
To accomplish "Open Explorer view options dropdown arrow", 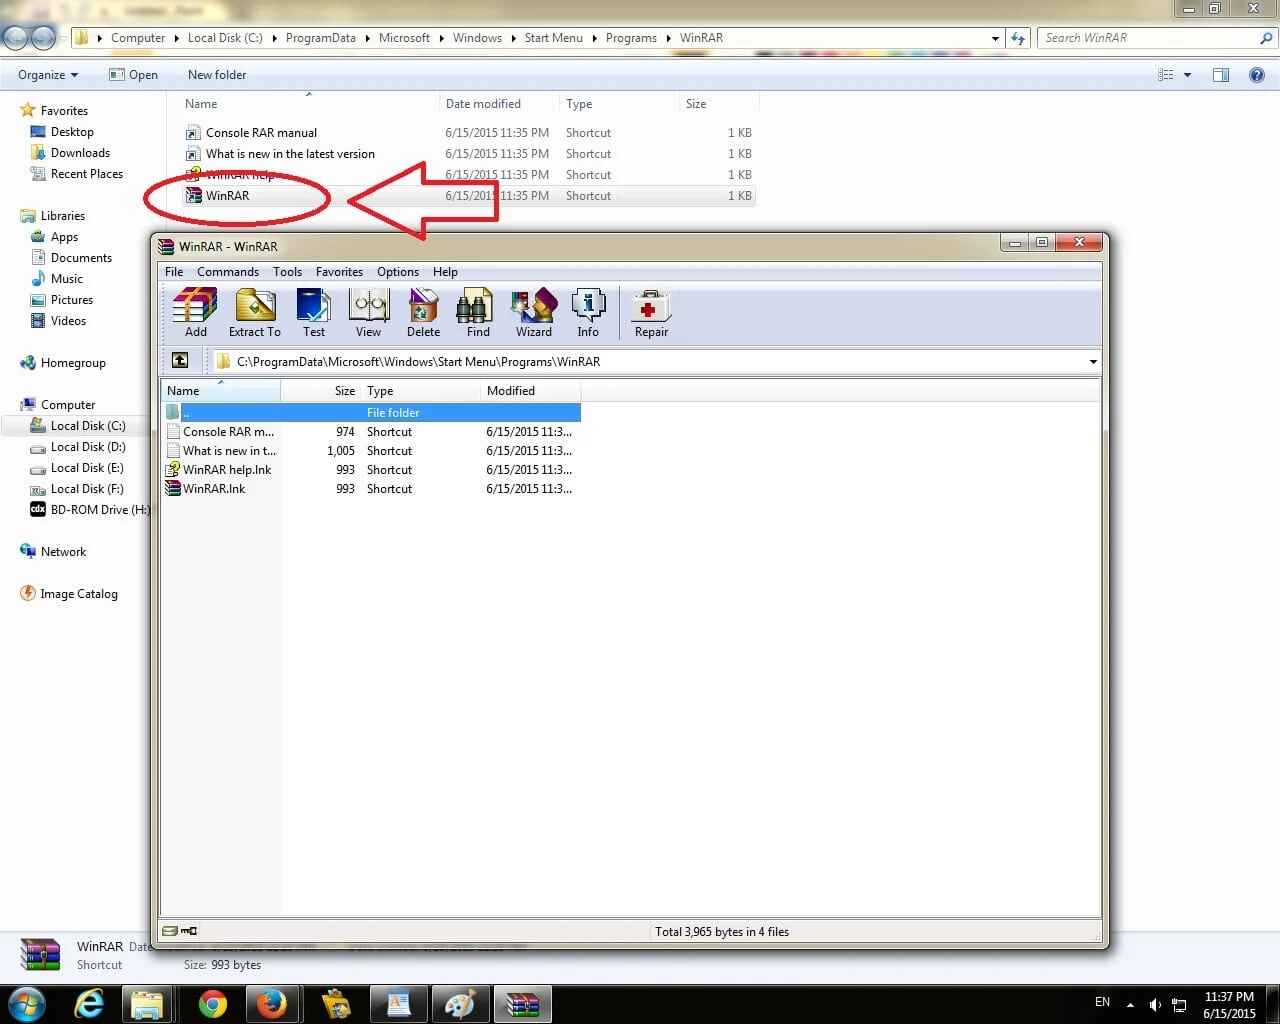I will tap(1188, 75).
